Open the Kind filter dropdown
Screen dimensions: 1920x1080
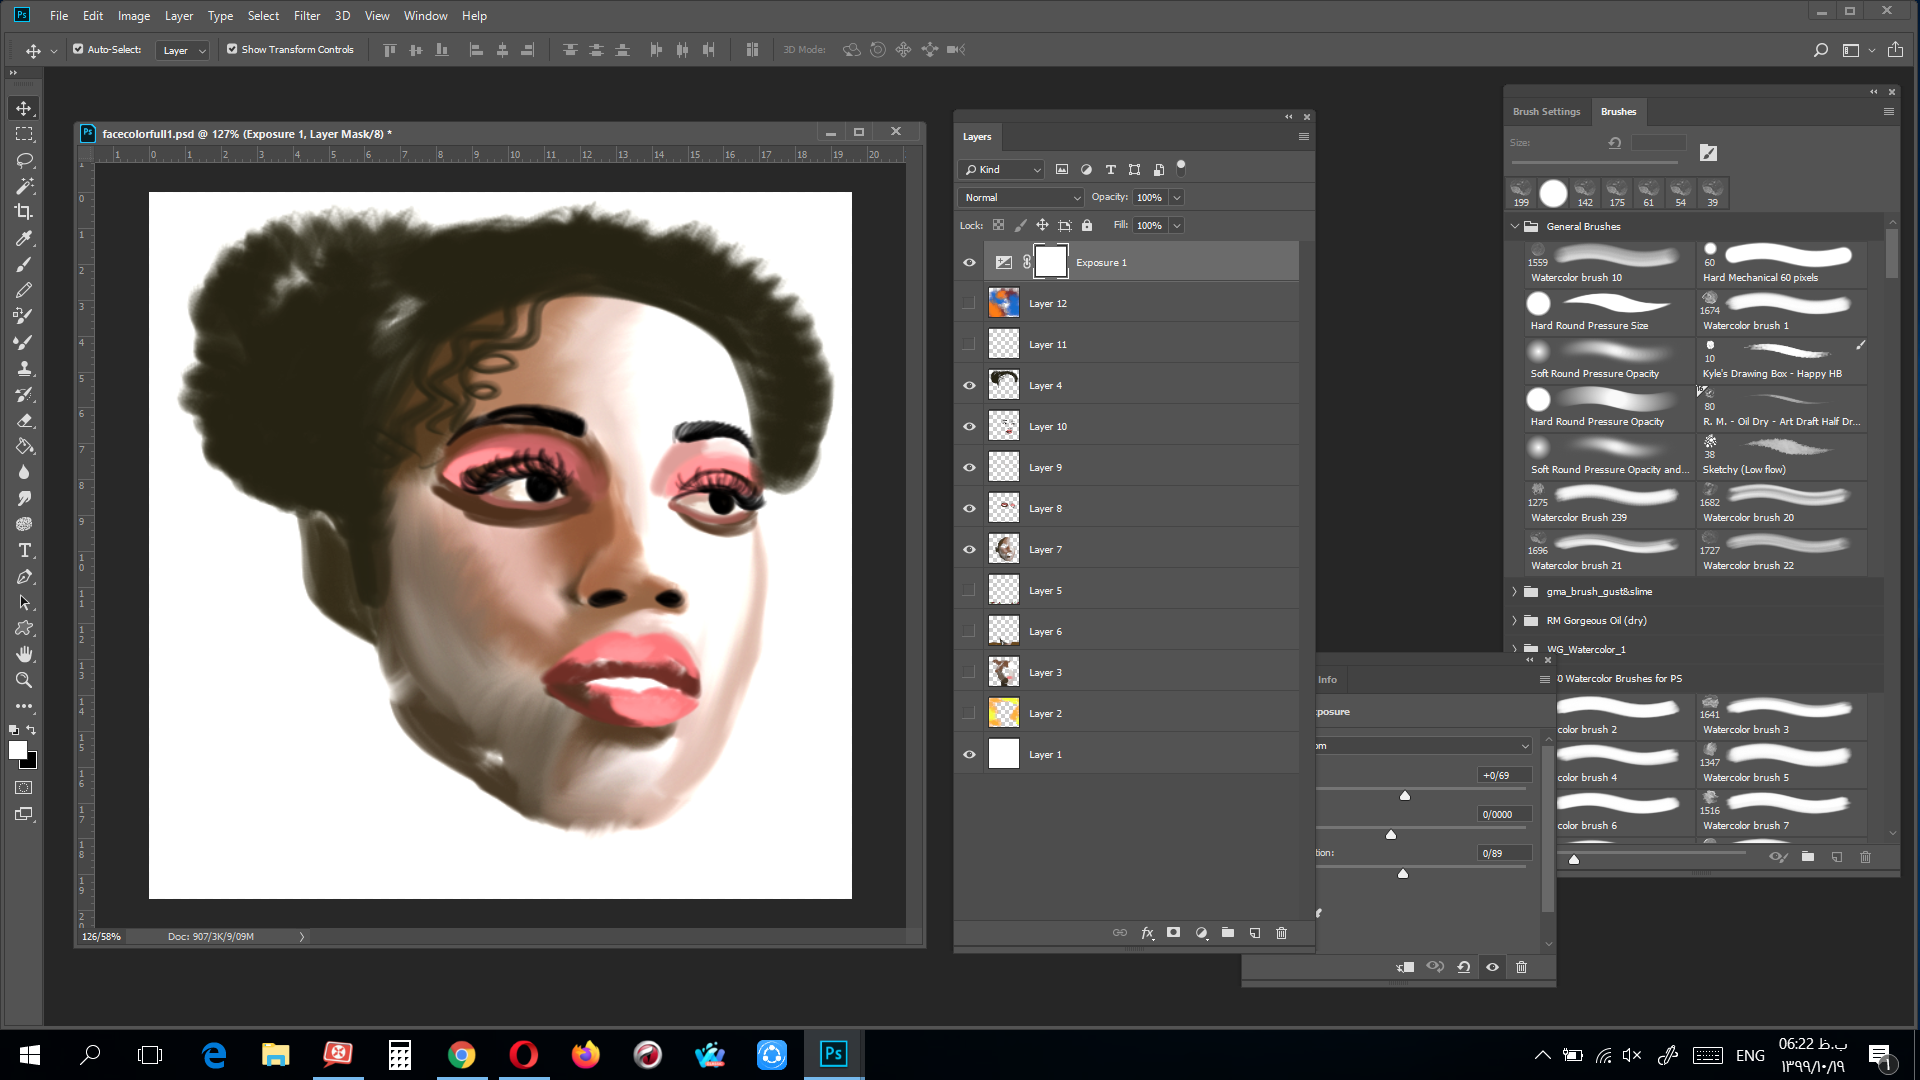[1002, 170]
